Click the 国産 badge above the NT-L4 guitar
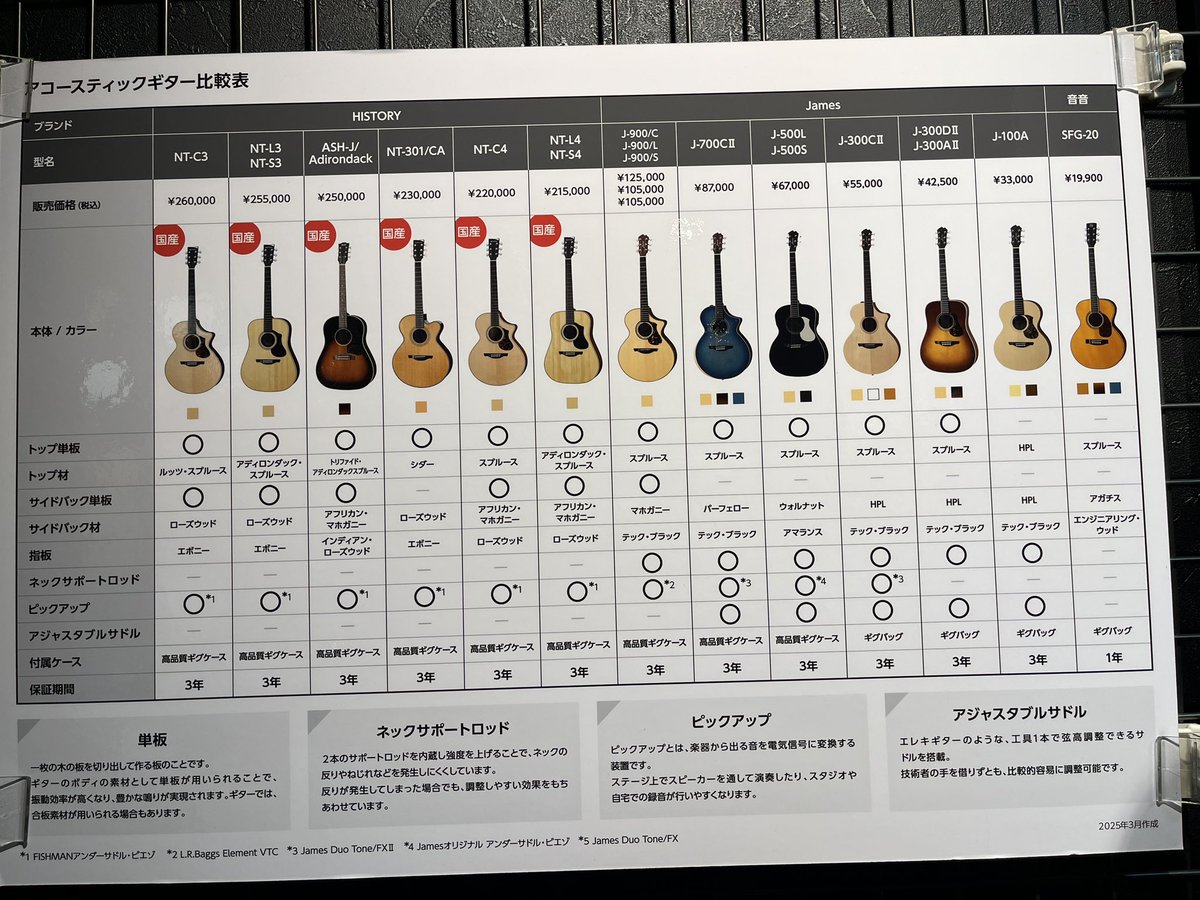This screenshot has width=1200, height=900. (x=545, y=230)
